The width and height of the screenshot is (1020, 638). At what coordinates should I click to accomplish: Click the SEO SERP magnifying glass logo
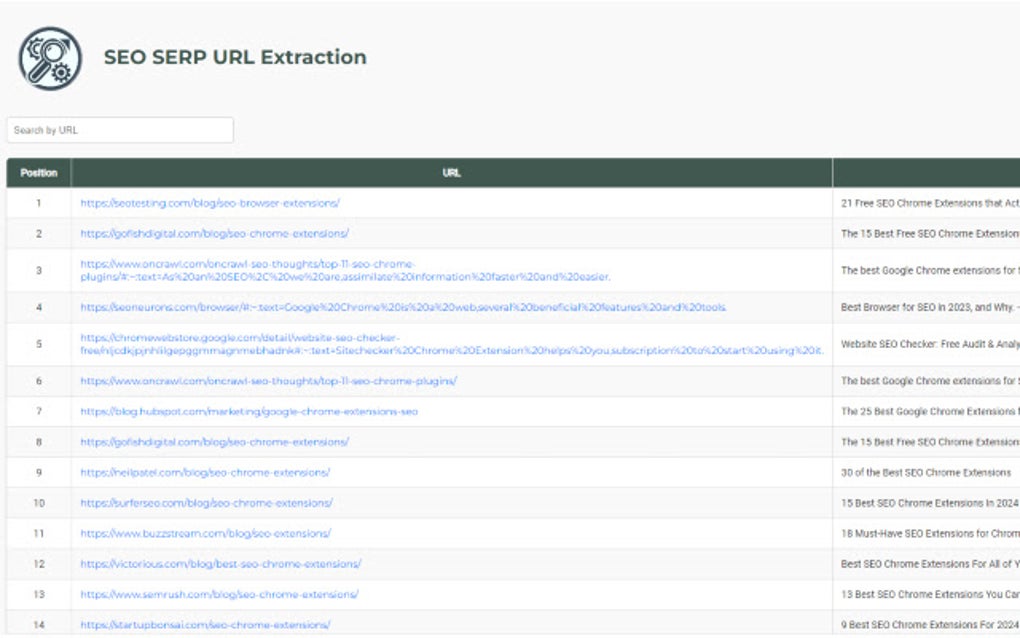(x=47, y=58)
